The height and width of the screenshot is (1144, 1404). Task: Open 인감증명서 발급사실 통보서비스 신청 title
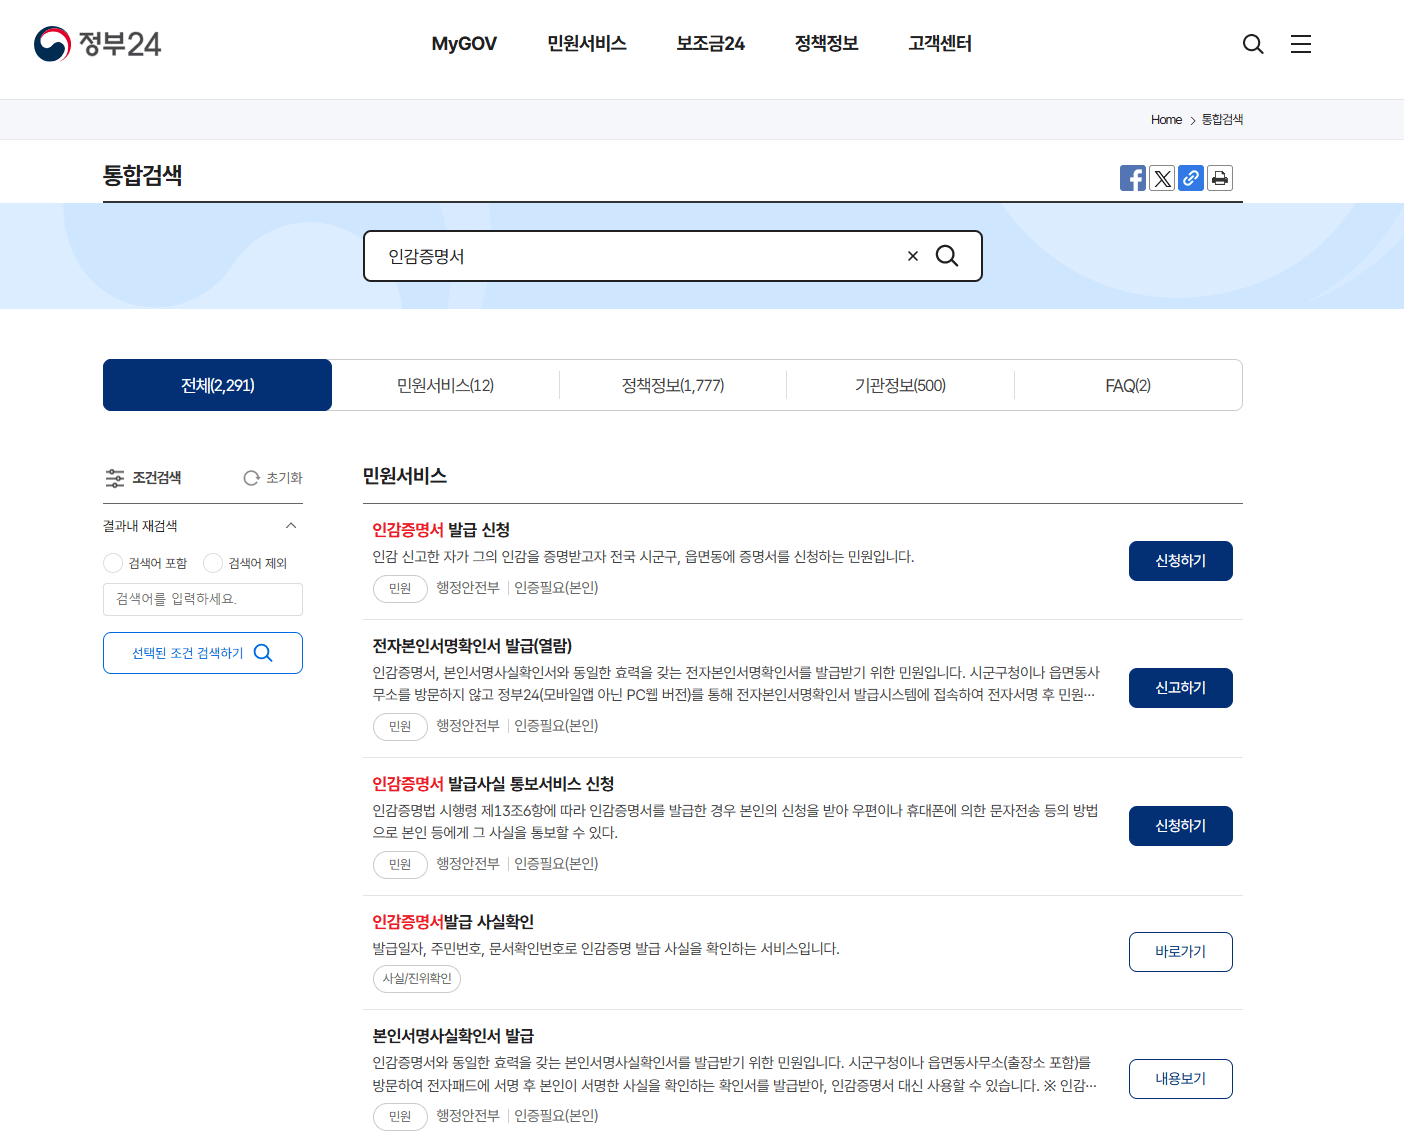(x=493, y=784)
